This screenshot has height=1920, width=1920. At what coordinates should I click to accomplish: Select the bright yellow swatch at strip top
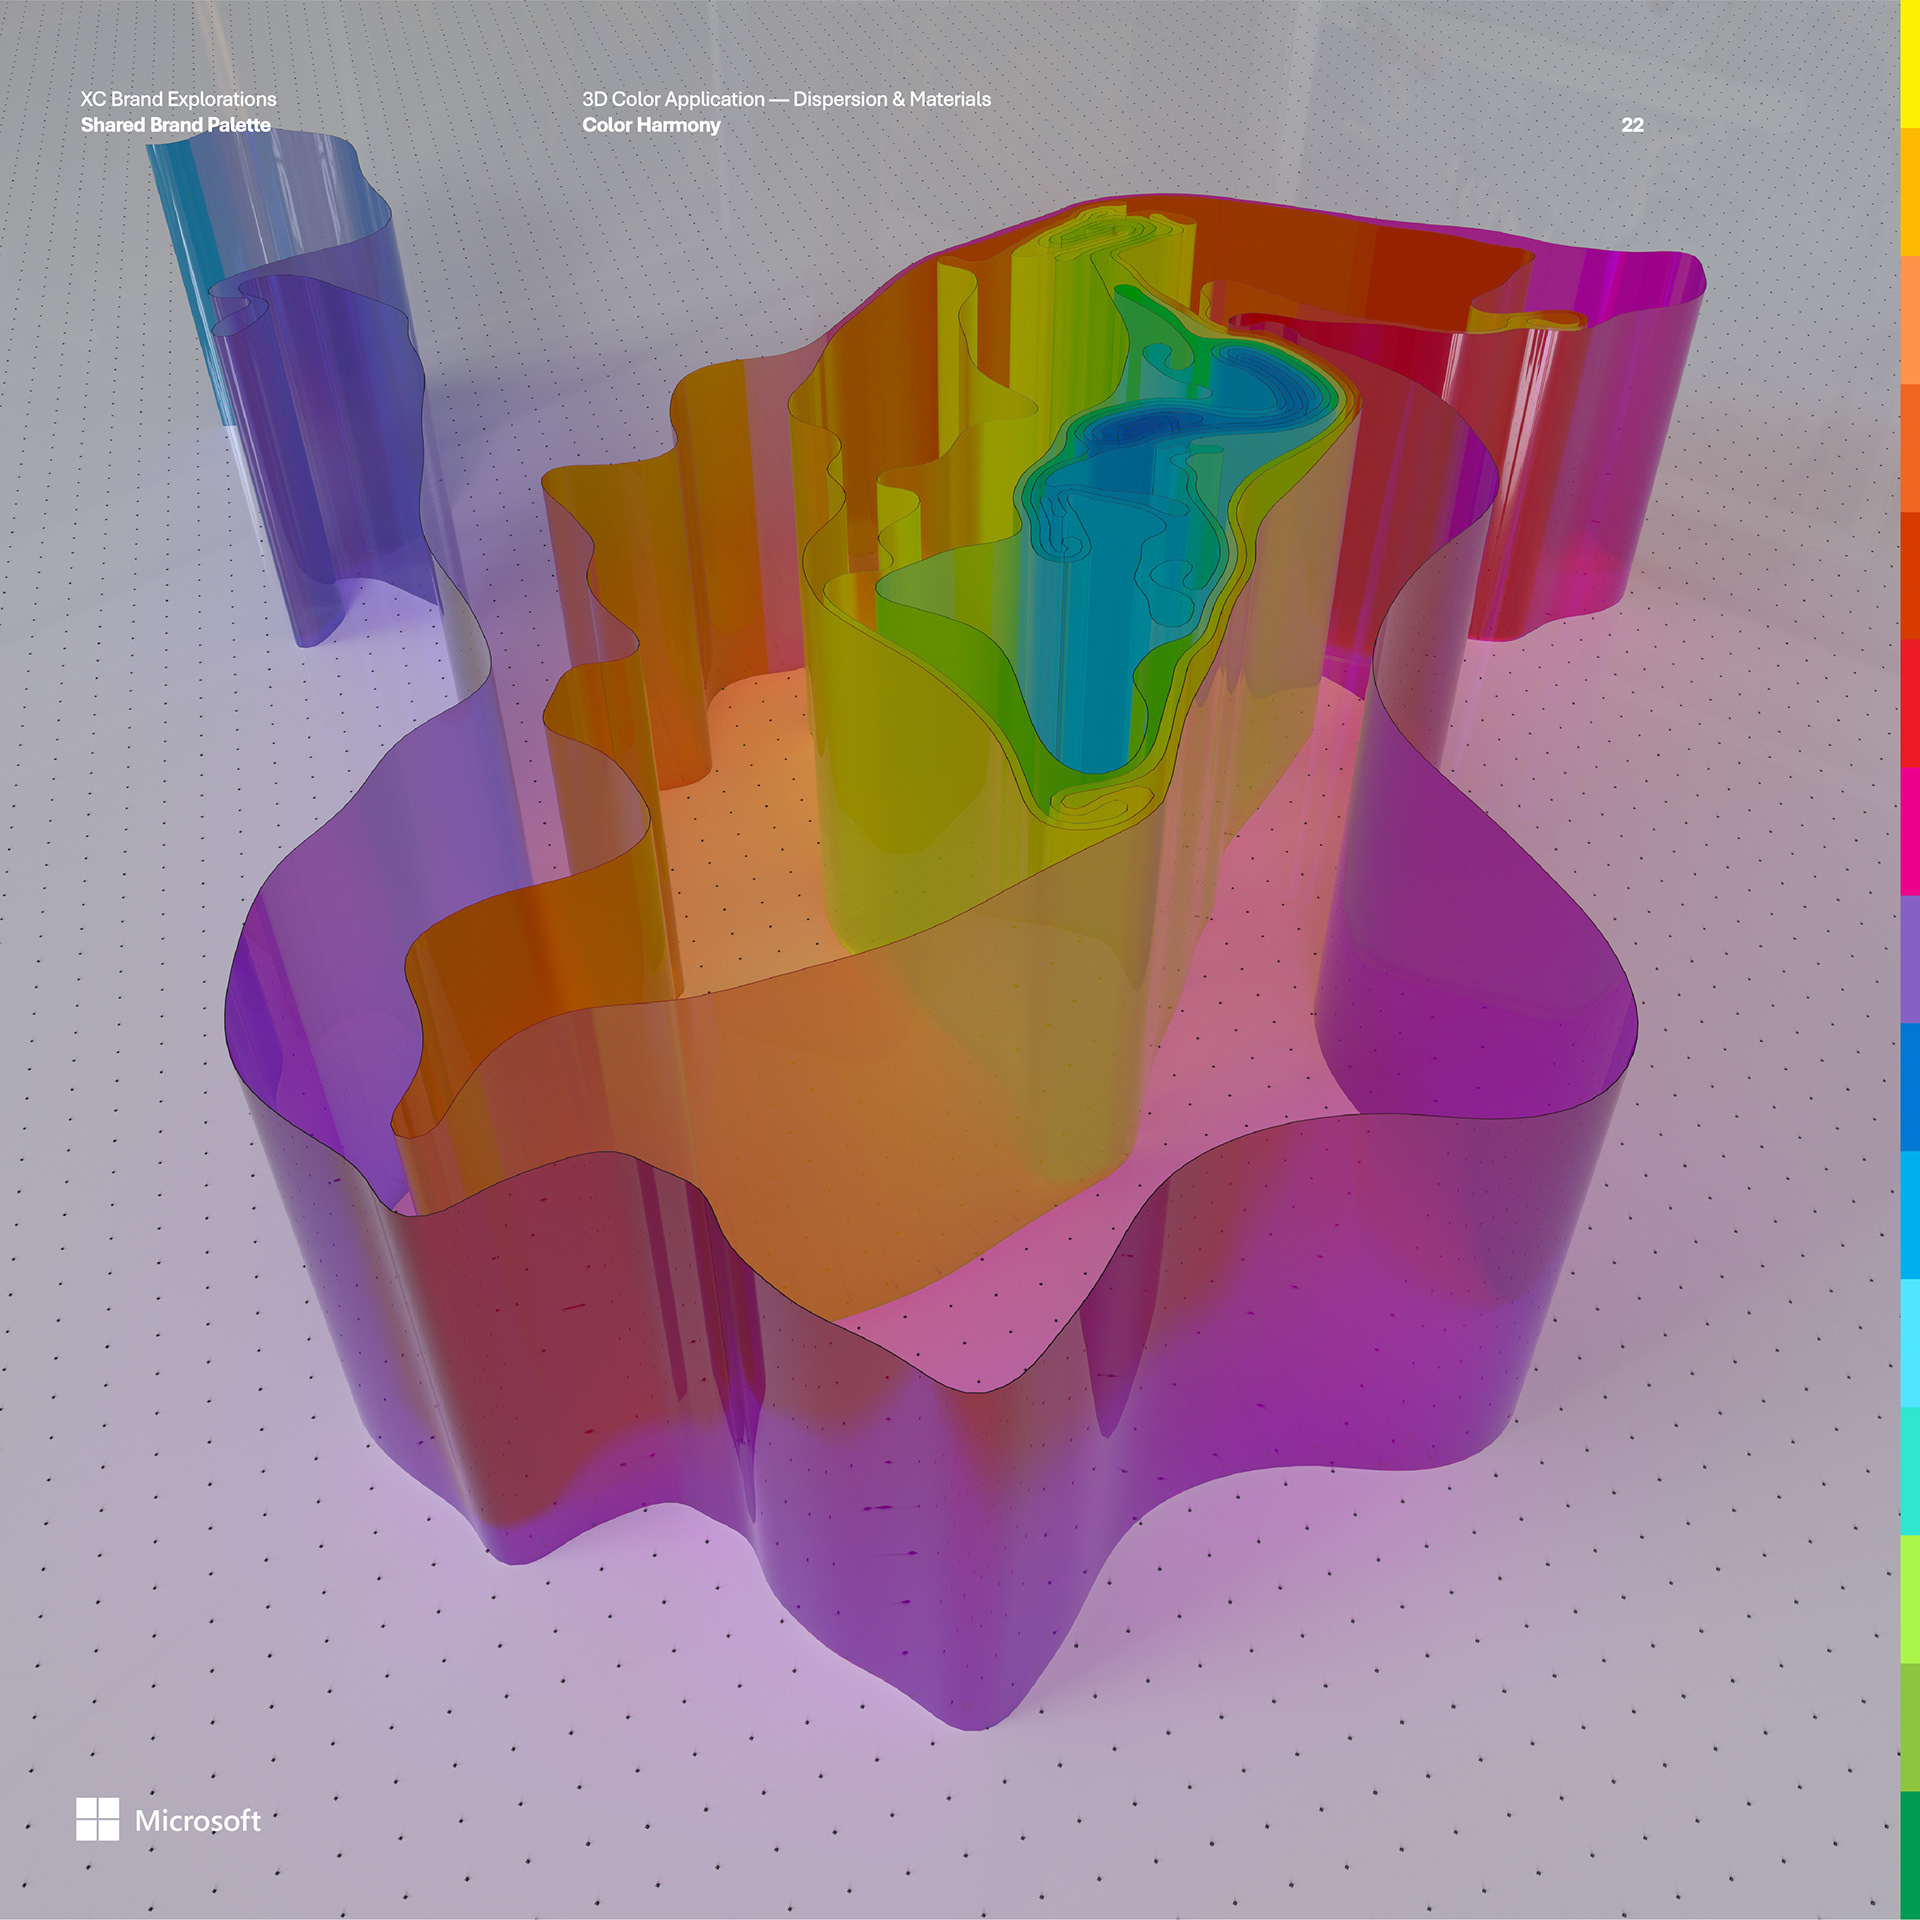click(x=1909, y=63)
